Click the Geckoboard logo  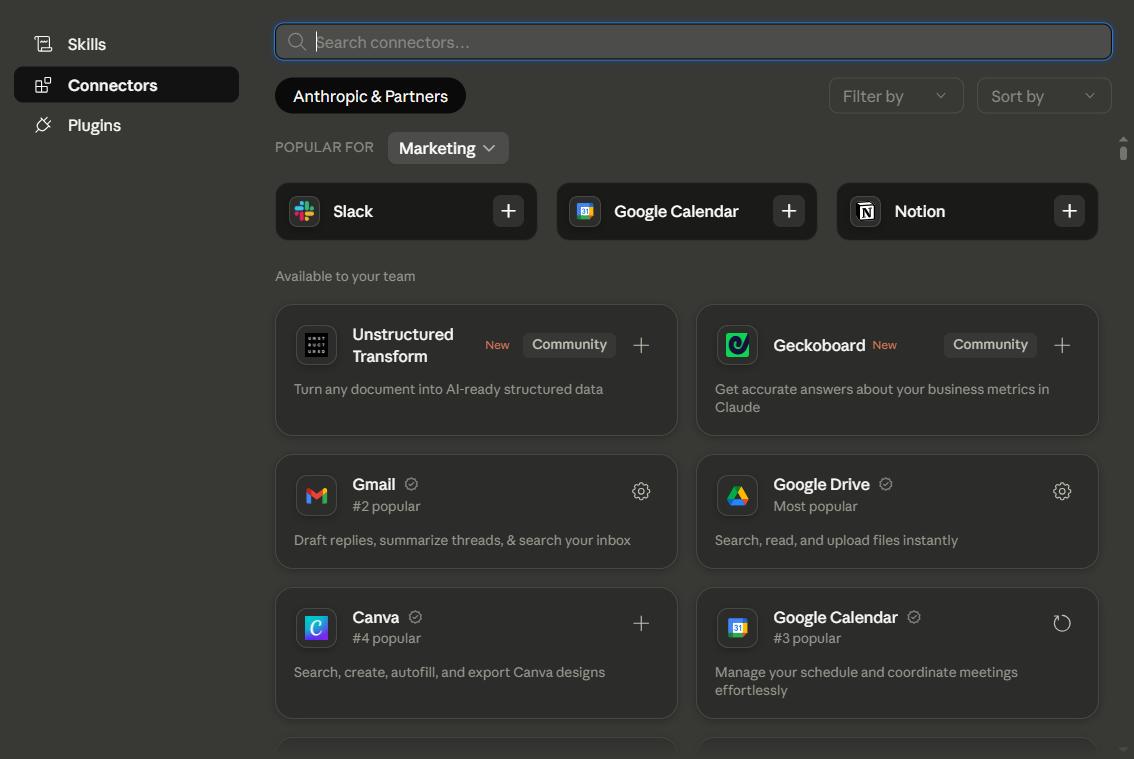737,345
